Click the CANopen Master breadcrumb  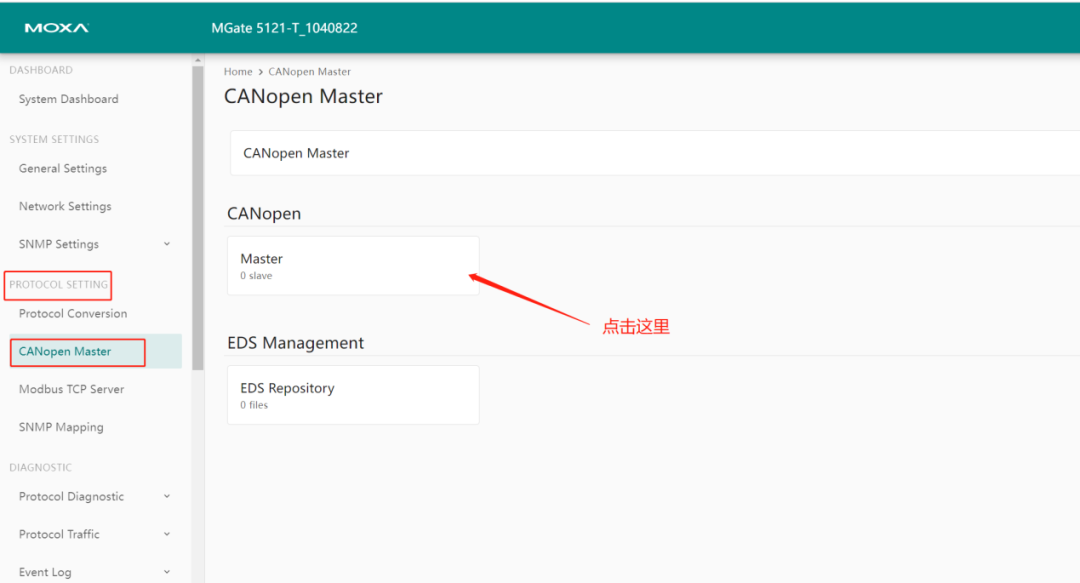[x=309, y=71]
